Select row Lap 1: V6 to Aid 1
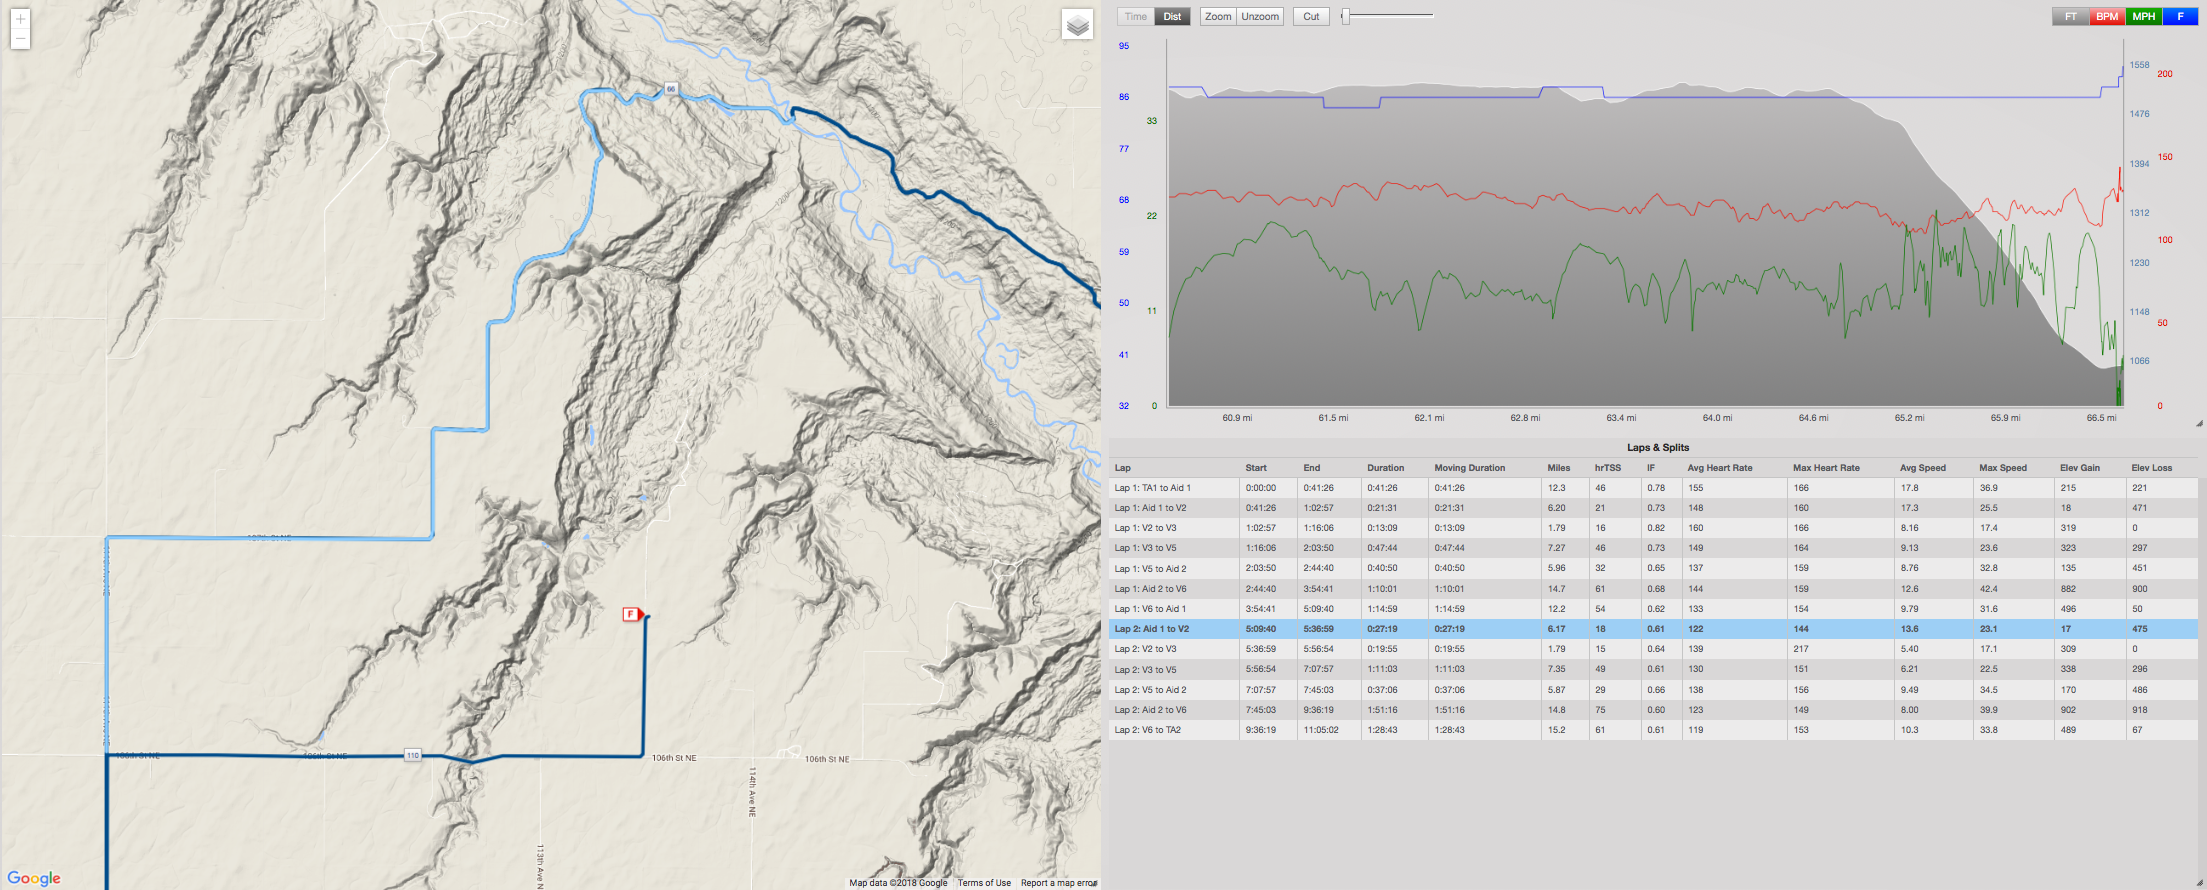 coord(1653,609)
